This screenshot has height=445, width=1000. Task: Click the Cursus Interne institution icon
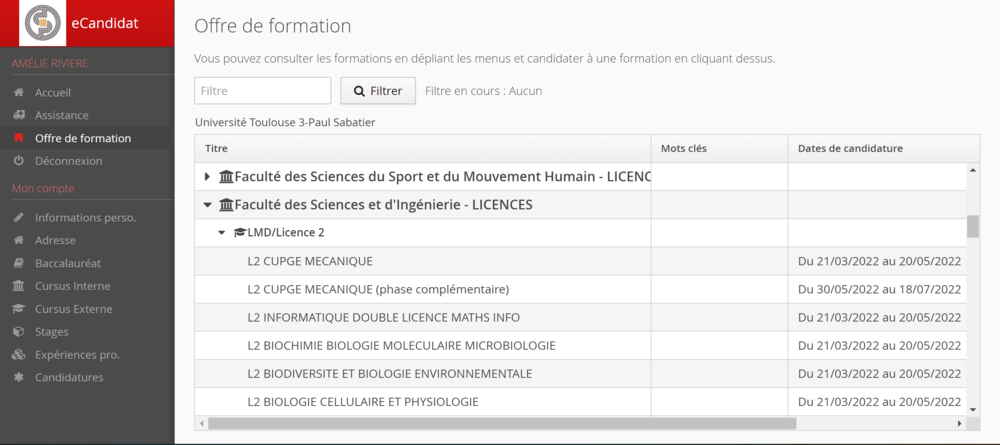[x=19, y=287]
